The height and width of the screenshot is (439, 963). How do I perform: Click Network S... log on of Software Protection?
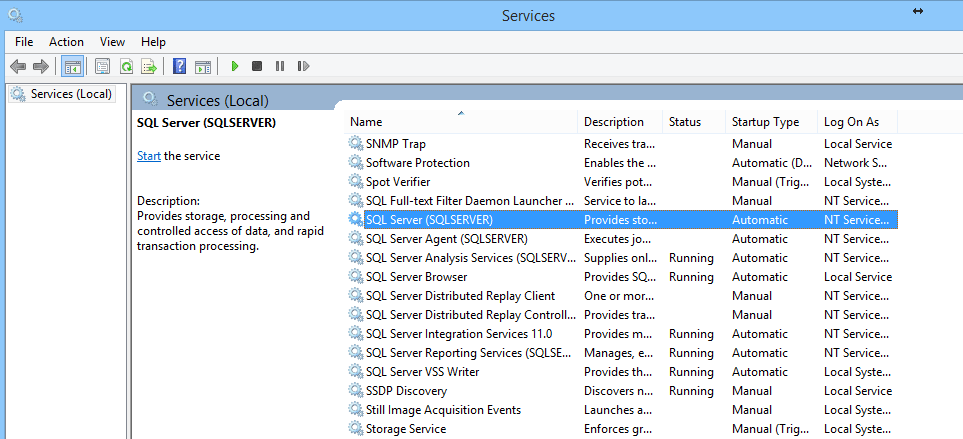(855, 163)
